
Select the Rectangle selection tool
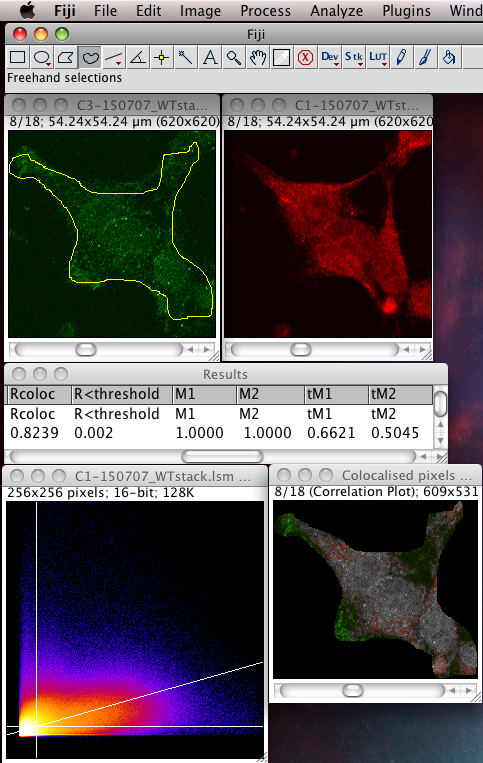coord(18,58)
